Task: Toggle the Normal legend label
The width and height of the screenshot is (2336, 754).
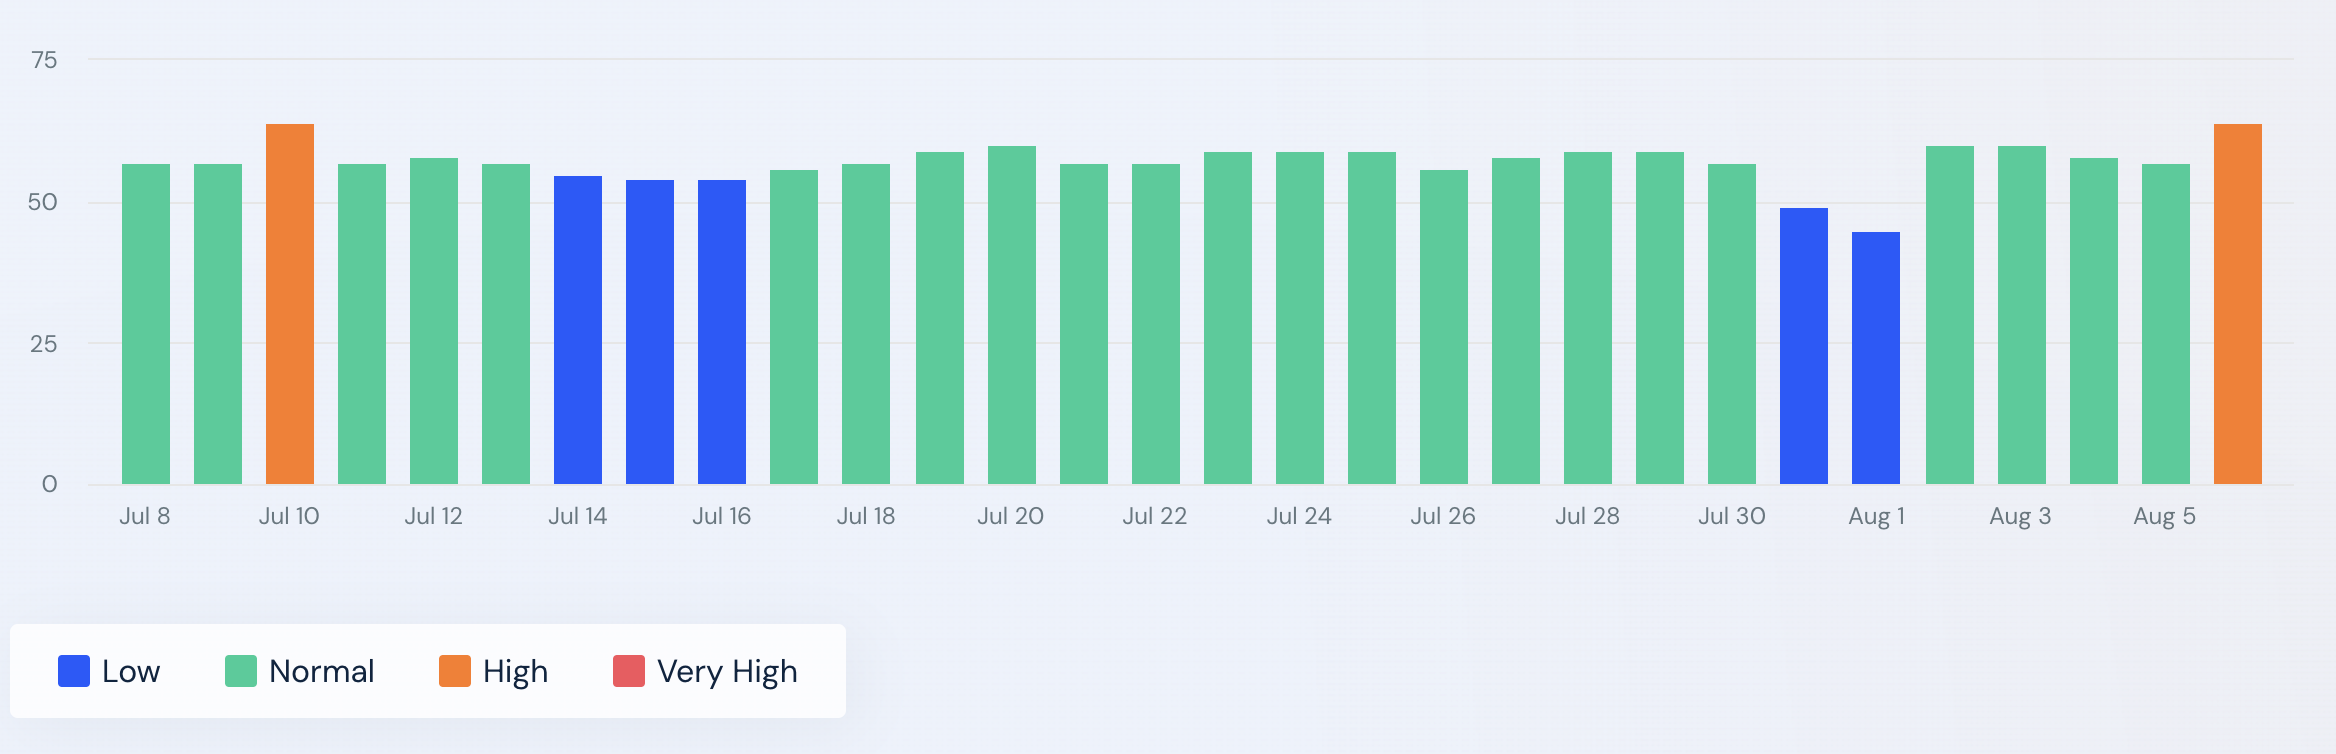Action: coord(321,671)
